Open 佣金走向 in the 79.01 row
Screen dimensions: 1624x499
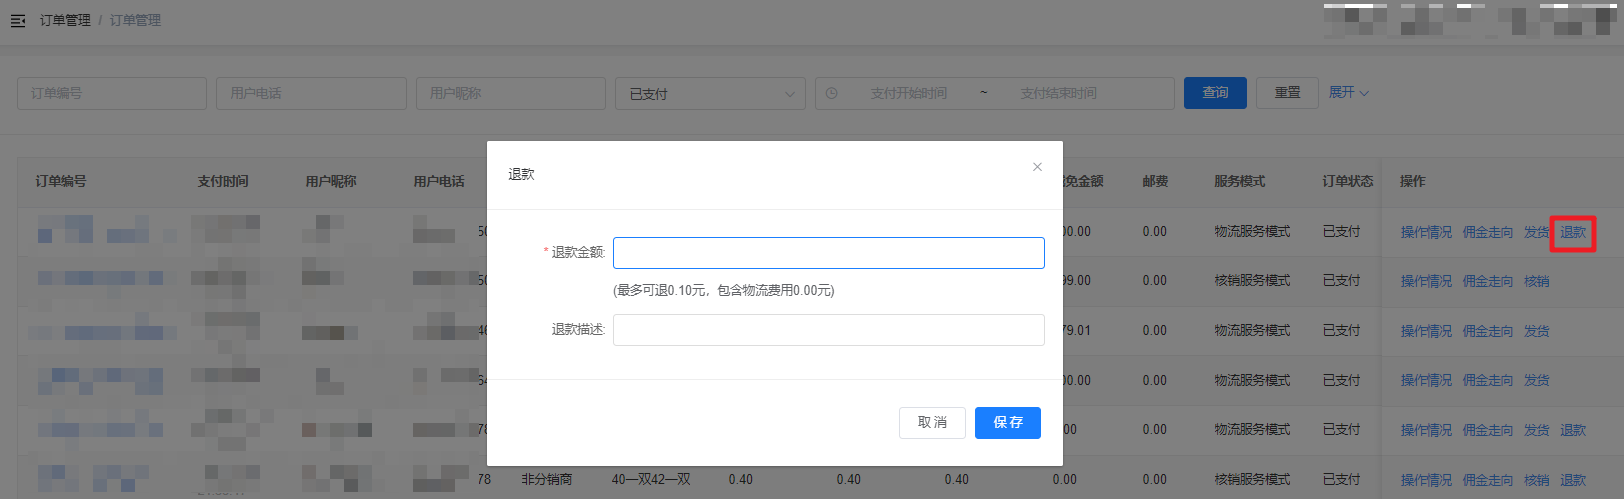(1488, 331)
